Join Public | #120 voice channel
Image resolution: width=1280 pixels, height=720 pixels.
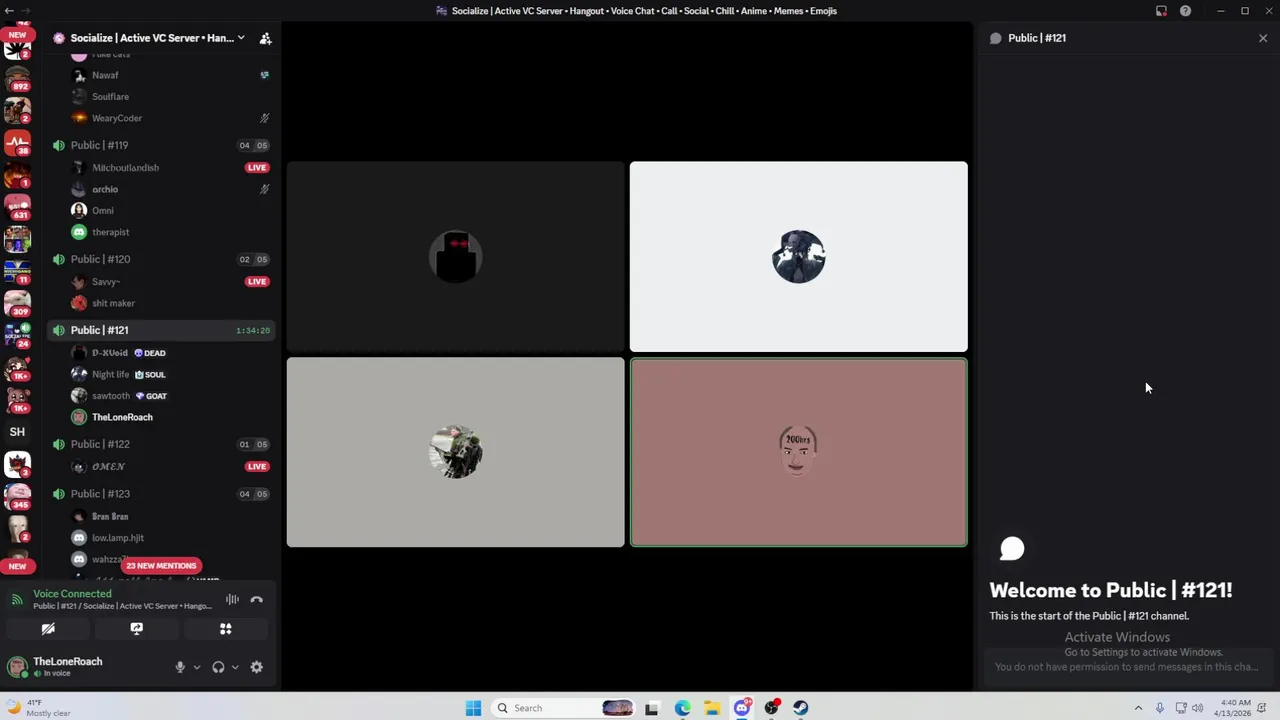pos(161,259)
